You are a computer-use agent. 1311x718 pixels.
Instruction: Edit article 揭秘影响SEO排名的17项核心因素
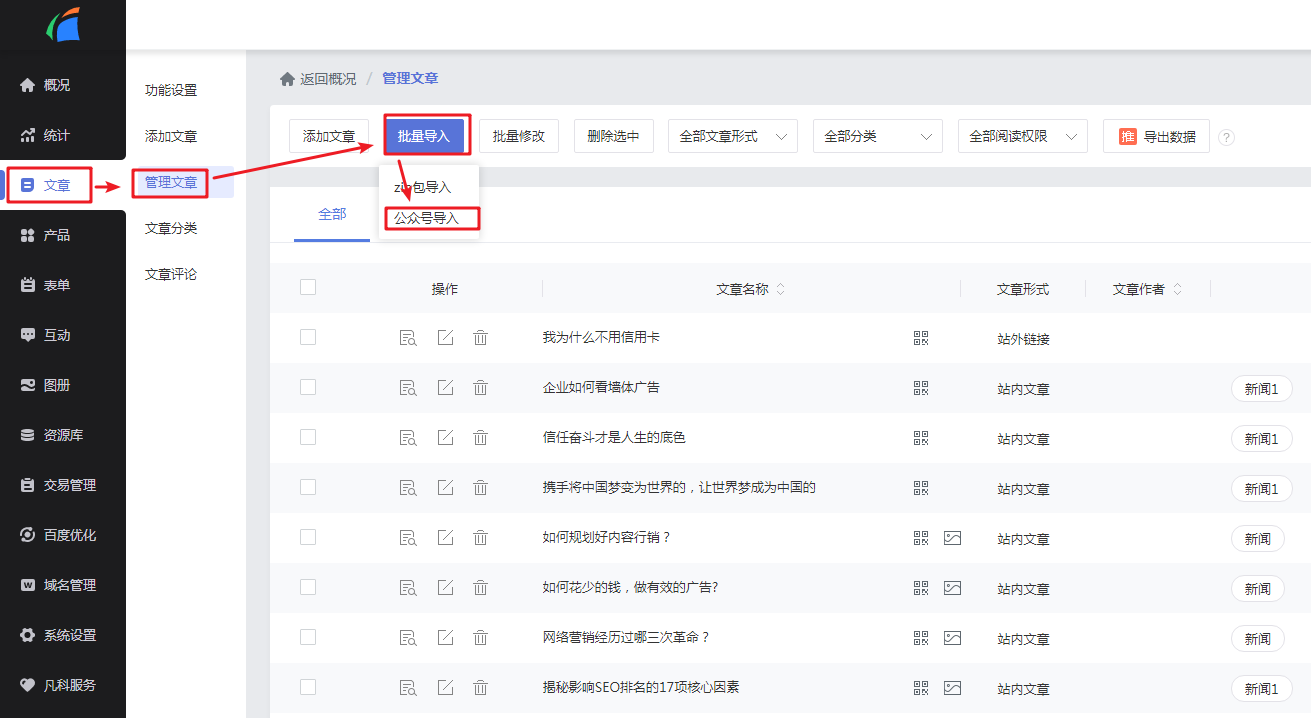point(445,688)
